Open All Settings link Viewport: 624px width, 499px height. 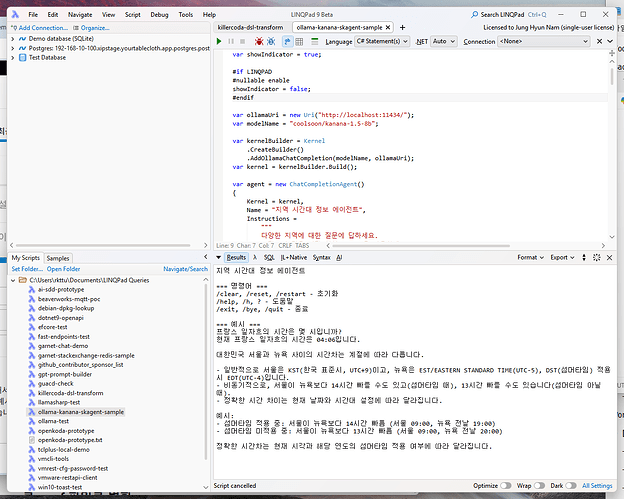pos(597,485)
